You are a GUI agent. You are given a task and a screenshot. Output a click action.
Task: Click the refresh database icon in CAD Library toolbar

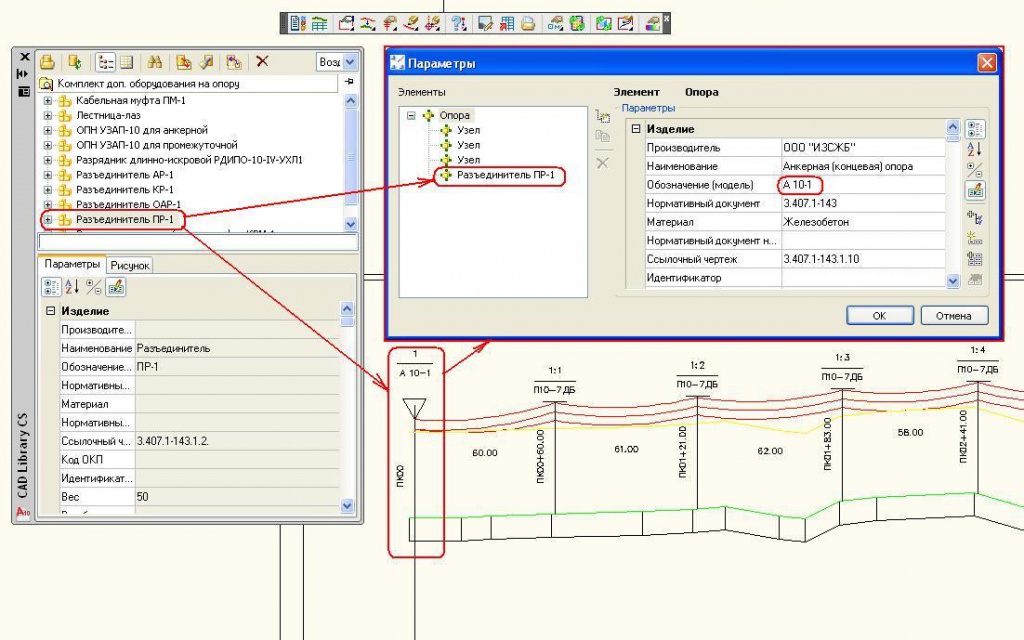click(74, 62)
